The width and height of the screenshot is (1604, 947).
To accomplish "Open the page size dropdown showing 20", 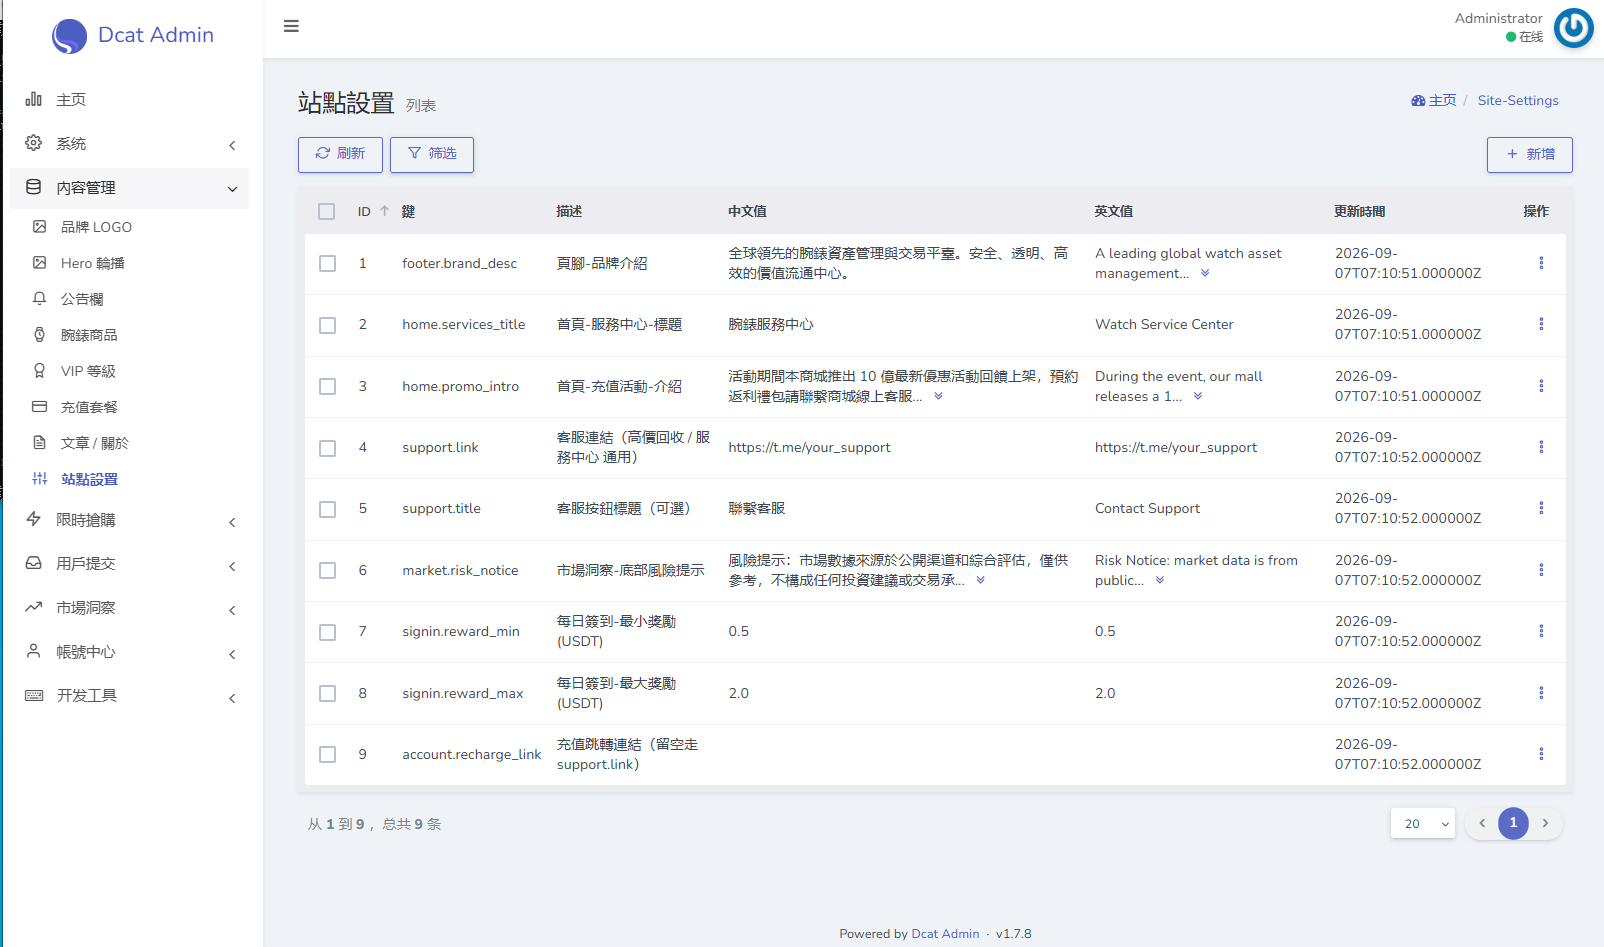I will [1422, 823].
